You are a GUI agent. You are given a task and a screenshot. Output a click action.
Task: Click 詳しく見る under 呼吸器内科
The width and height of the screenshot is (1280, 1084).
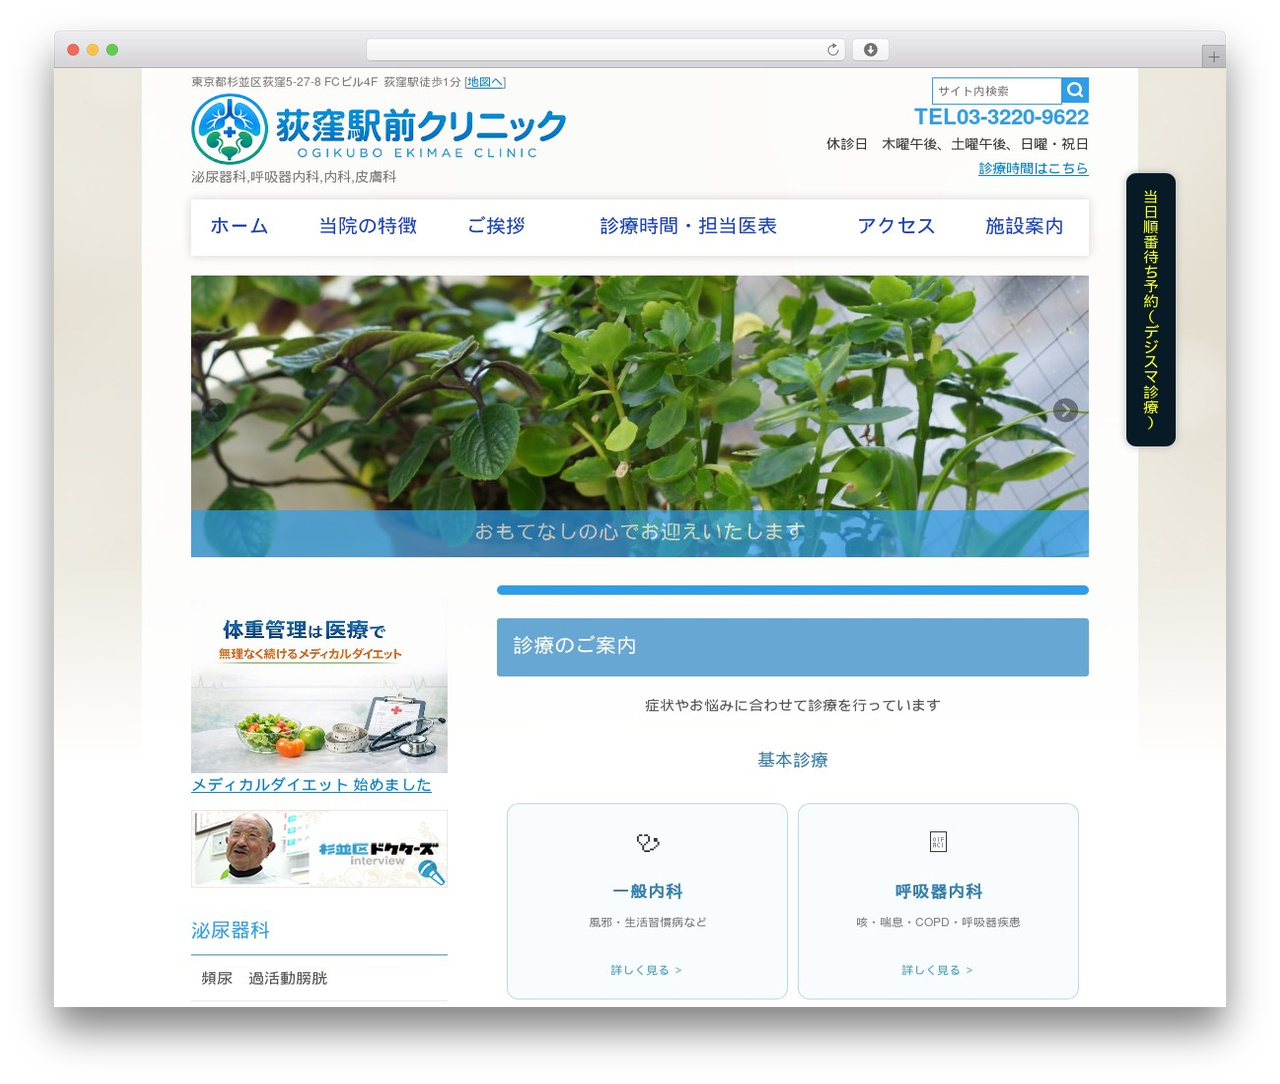938,970
